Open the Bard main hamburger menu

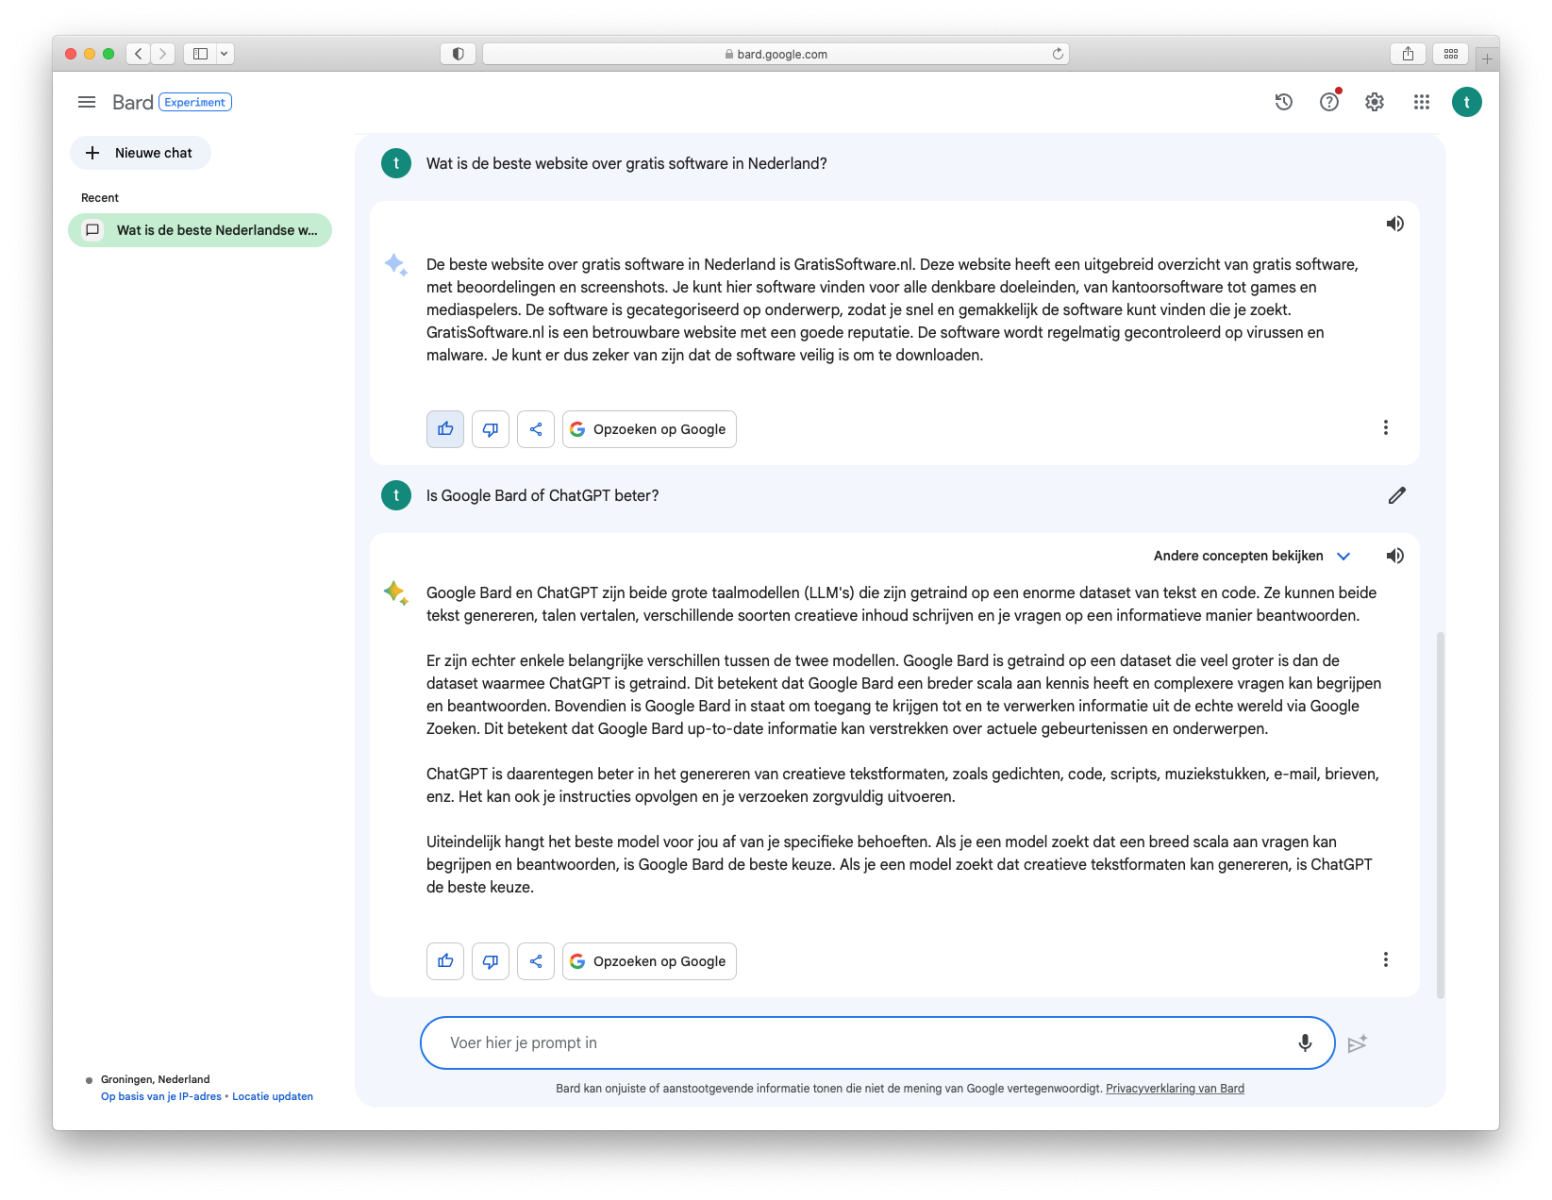[87, 102]
